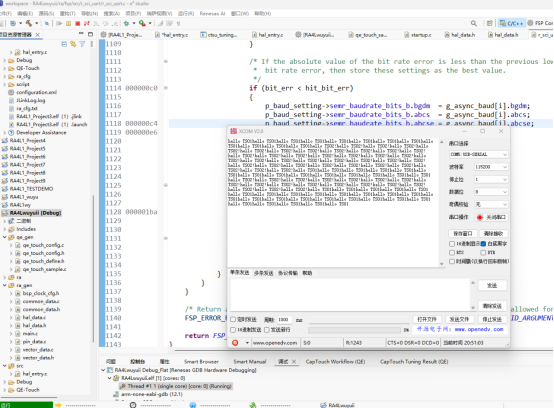Open the stop bits dropdown showing 1
554x408 pixels.
coord(491,179)
